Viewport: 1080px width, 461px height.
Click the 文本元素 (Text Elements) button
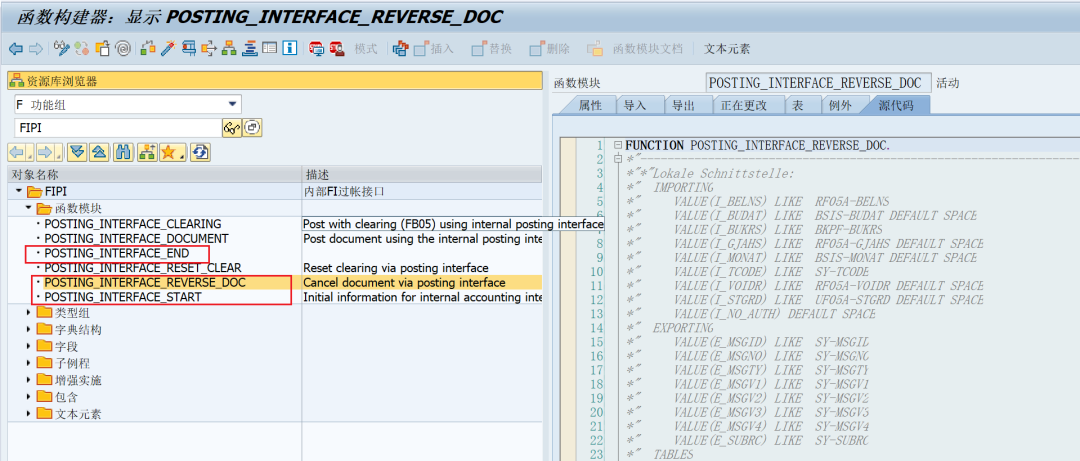(727, 49)
